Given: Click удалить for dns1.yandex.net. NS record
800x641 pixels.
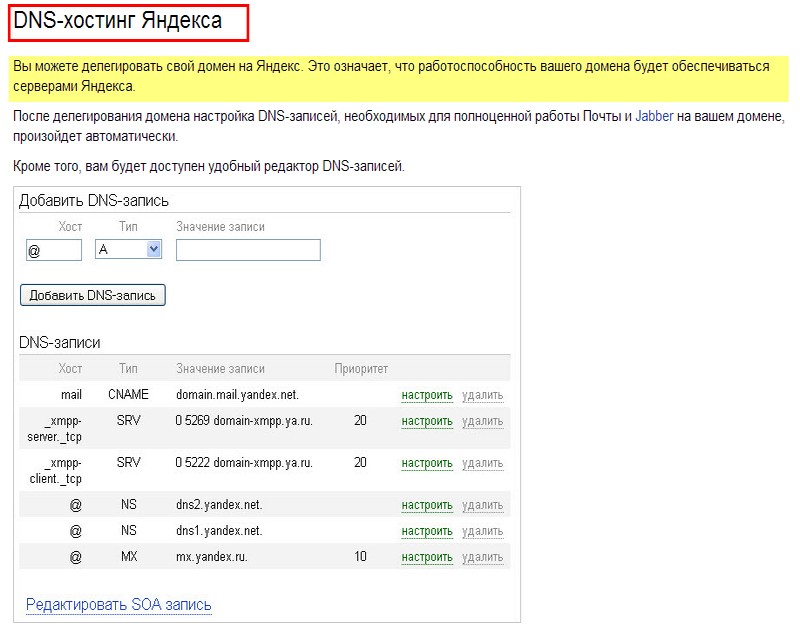Looking at the screenshot, I should (x=483, y=531).
